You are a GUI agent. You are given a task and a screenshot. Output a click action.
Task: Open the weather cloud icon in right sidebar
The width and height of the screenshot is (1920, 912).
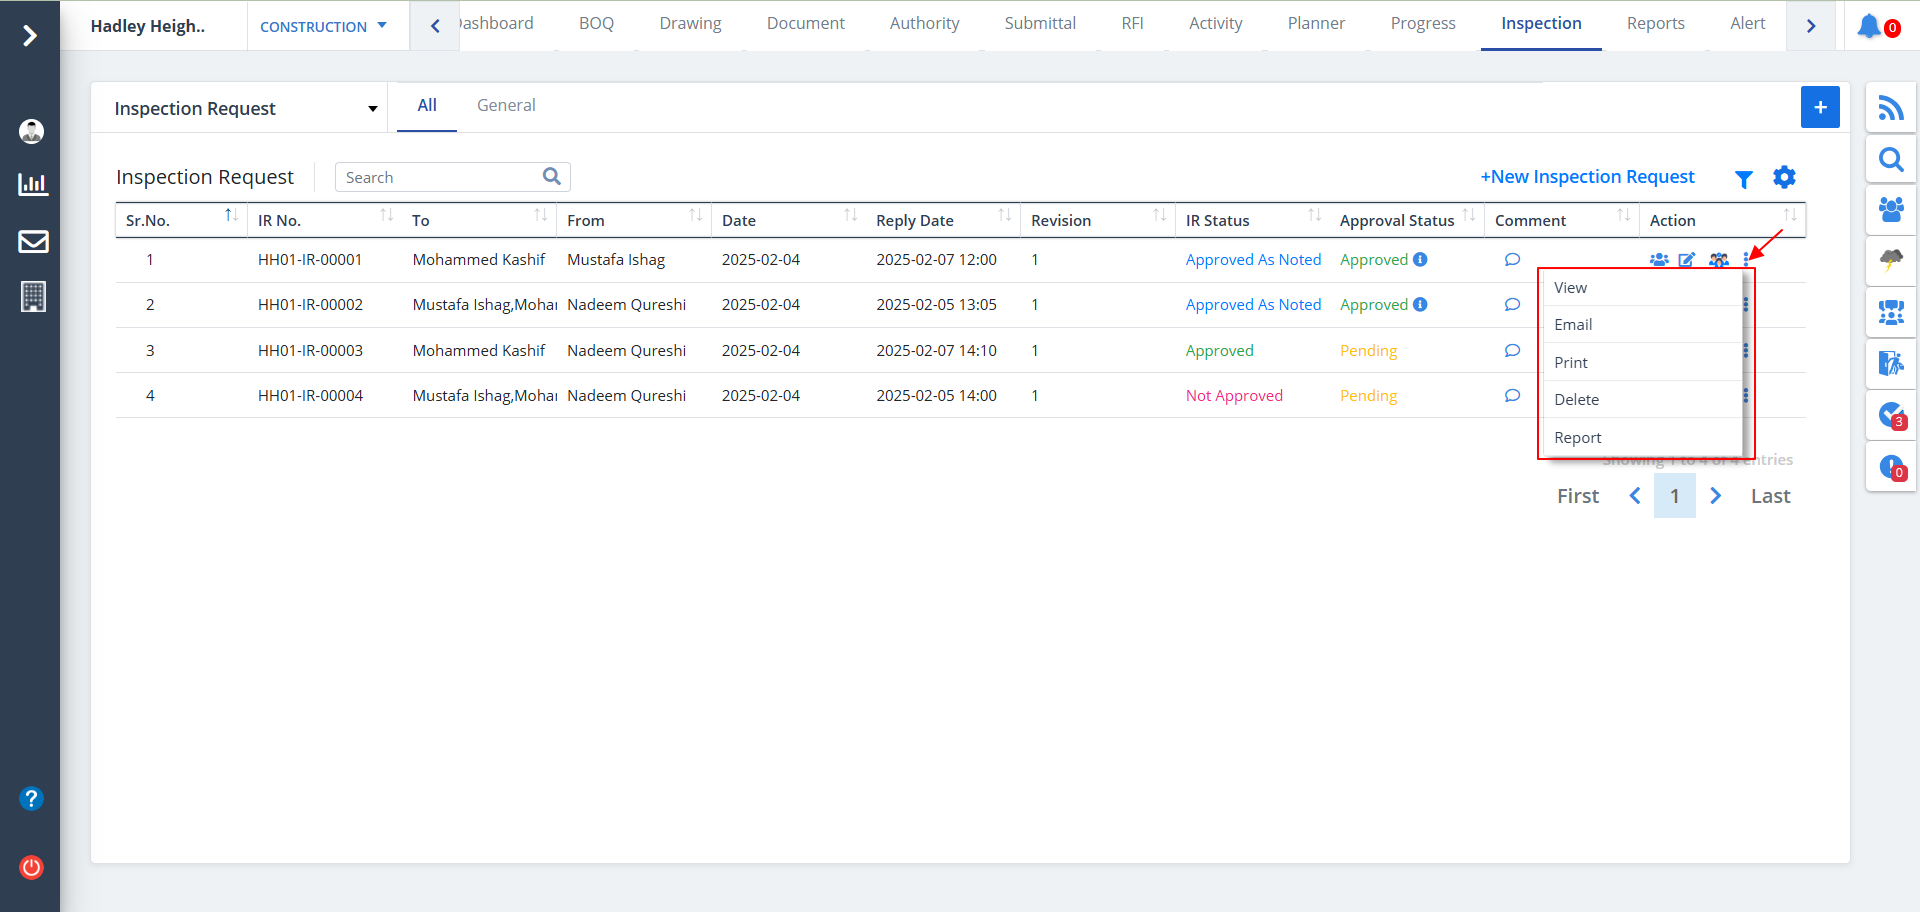[1890, 261]
